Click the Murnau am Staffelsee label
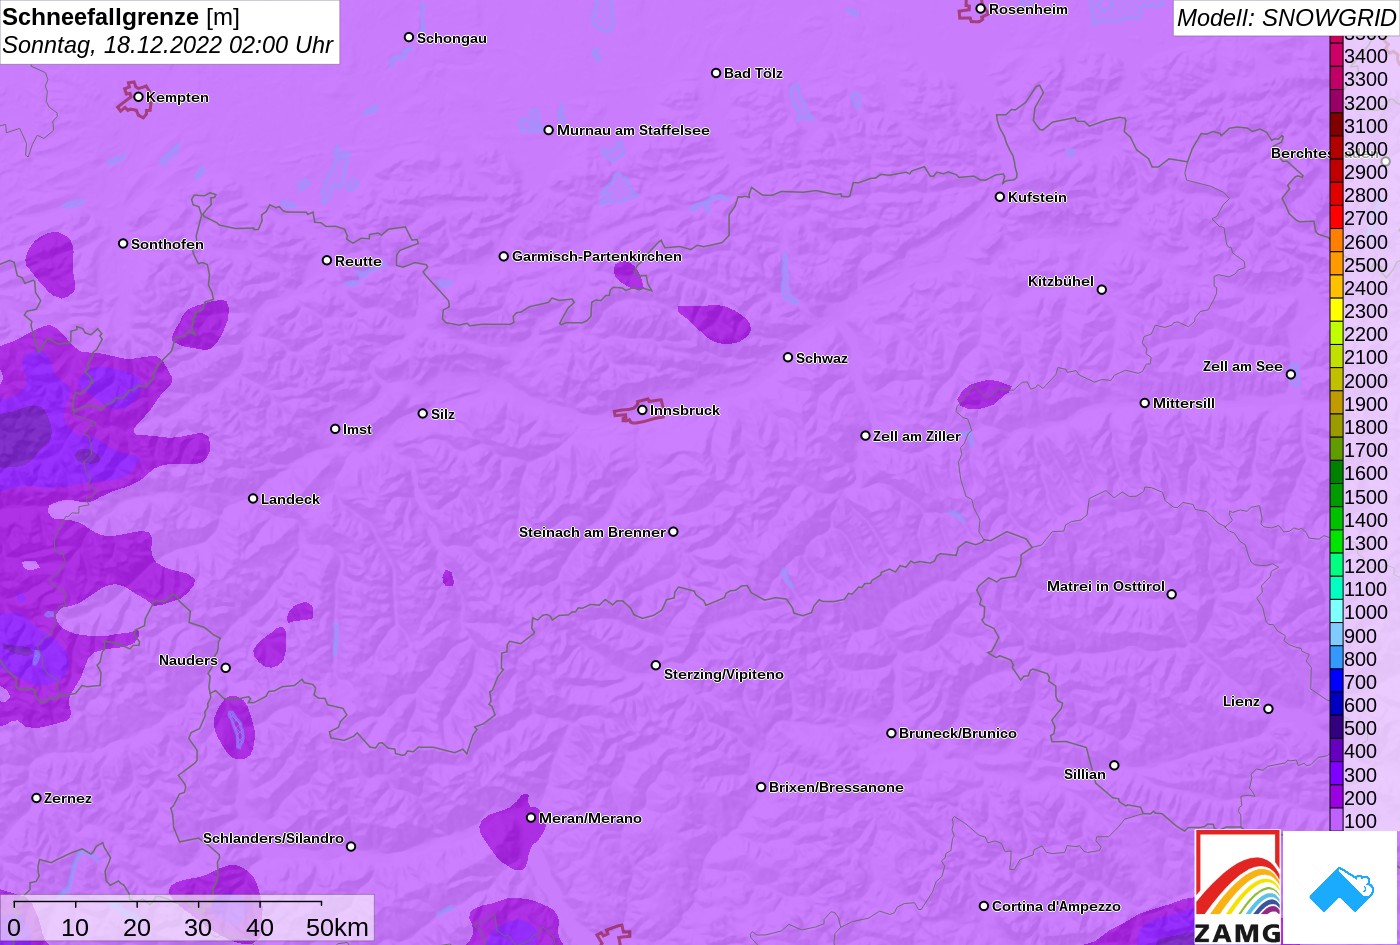 tap(633, 130)
